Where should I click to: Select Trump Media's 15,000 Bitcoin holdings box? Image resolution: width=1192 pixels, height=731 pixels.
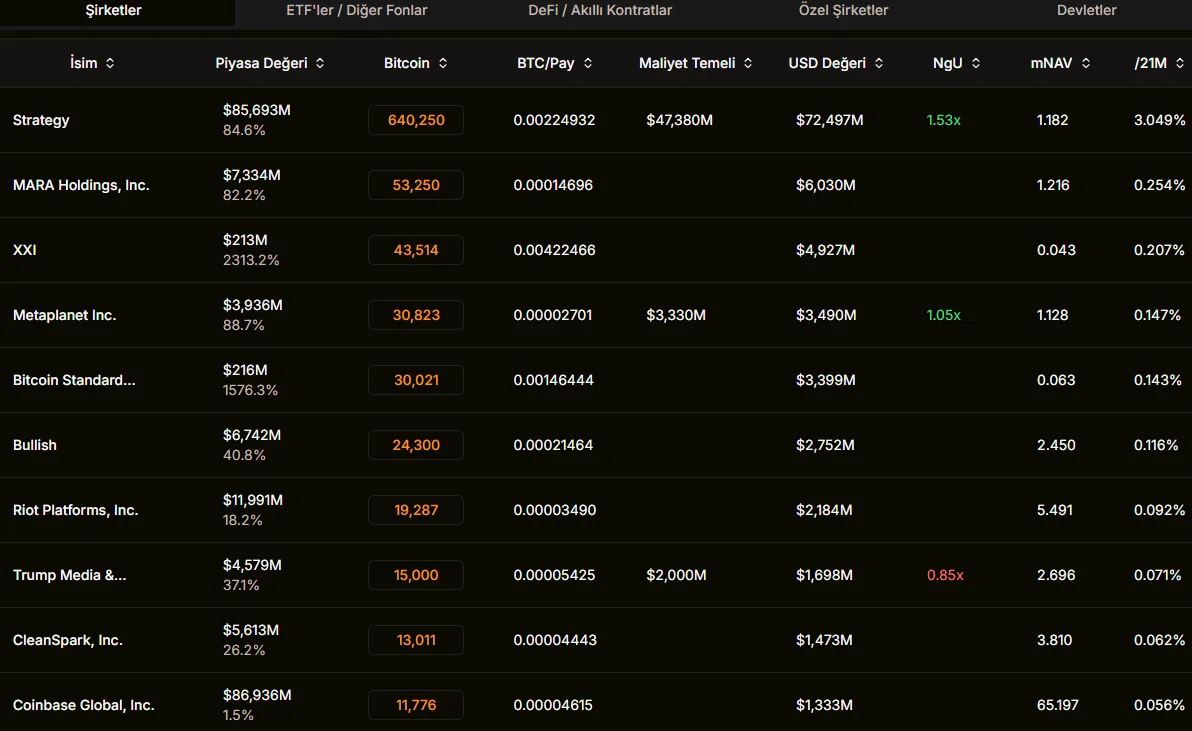(x=416, y=575)
